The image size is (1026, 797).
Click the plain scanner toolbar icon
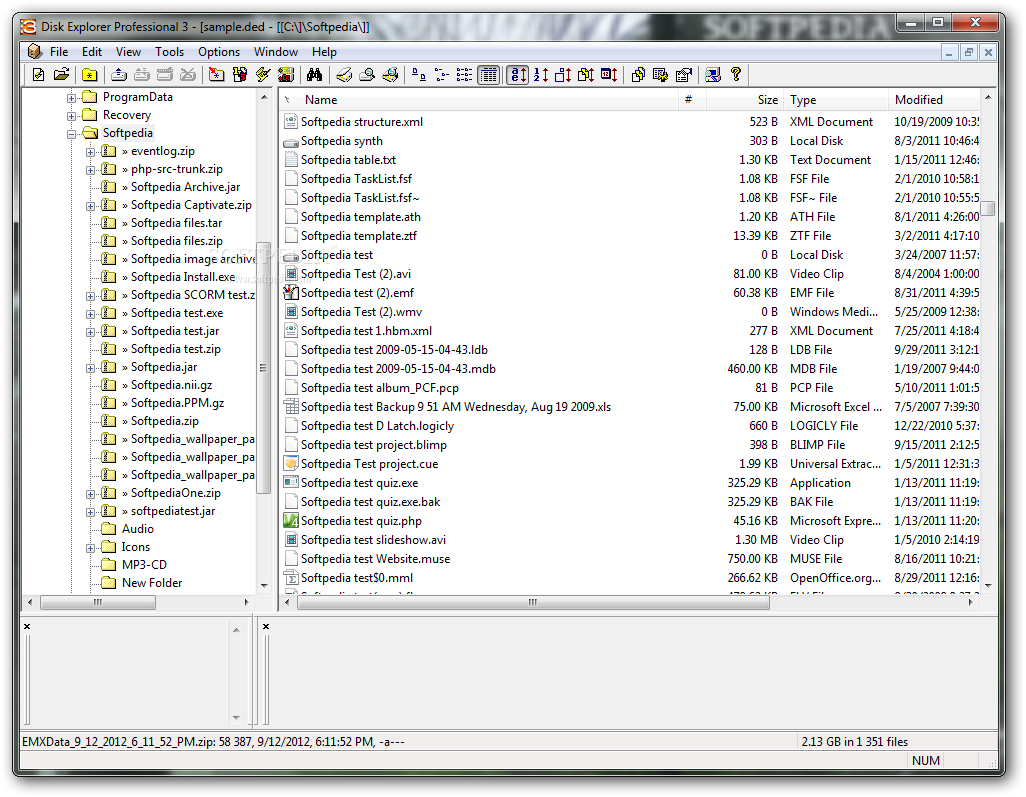pos(344,75)
